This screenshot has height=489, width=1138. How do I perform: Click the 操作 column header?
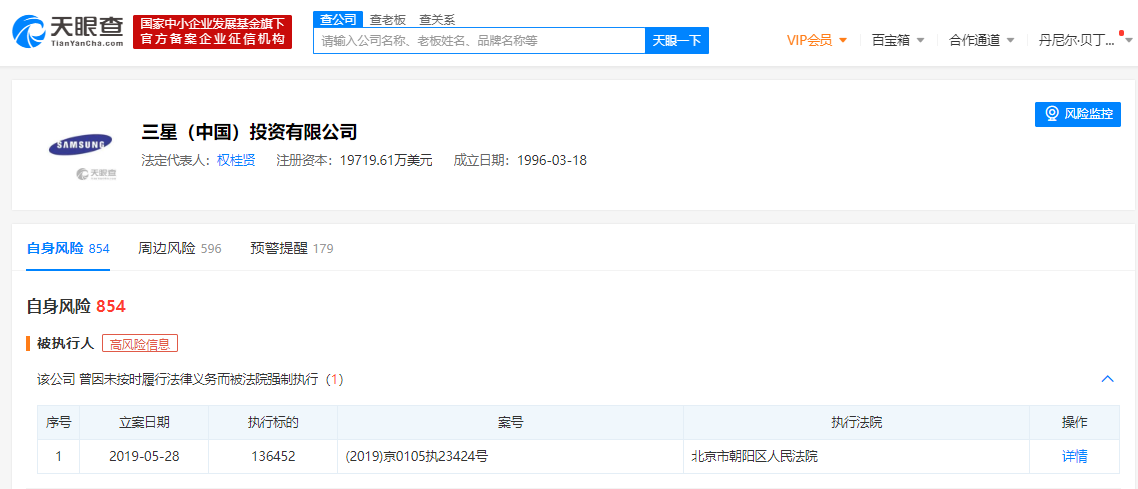[1074, 422]
